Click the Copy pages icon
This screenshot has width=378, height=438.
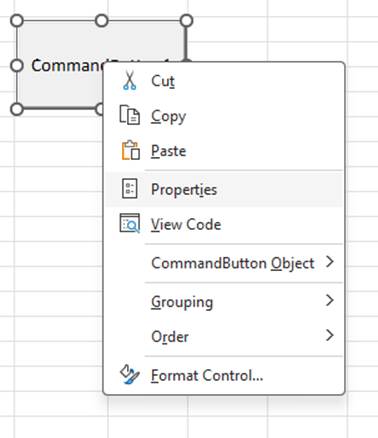pyautogui.click(x=129, y=115)
